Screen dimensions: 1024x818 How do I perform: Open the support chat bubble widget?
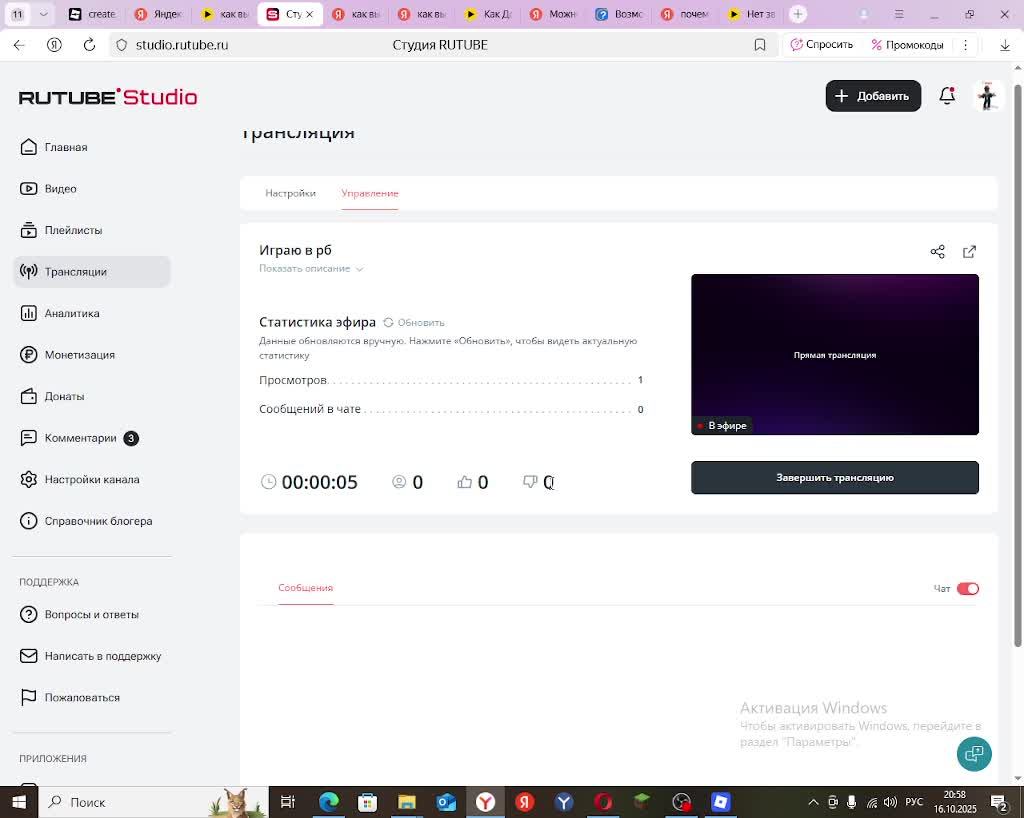(974, 753)
